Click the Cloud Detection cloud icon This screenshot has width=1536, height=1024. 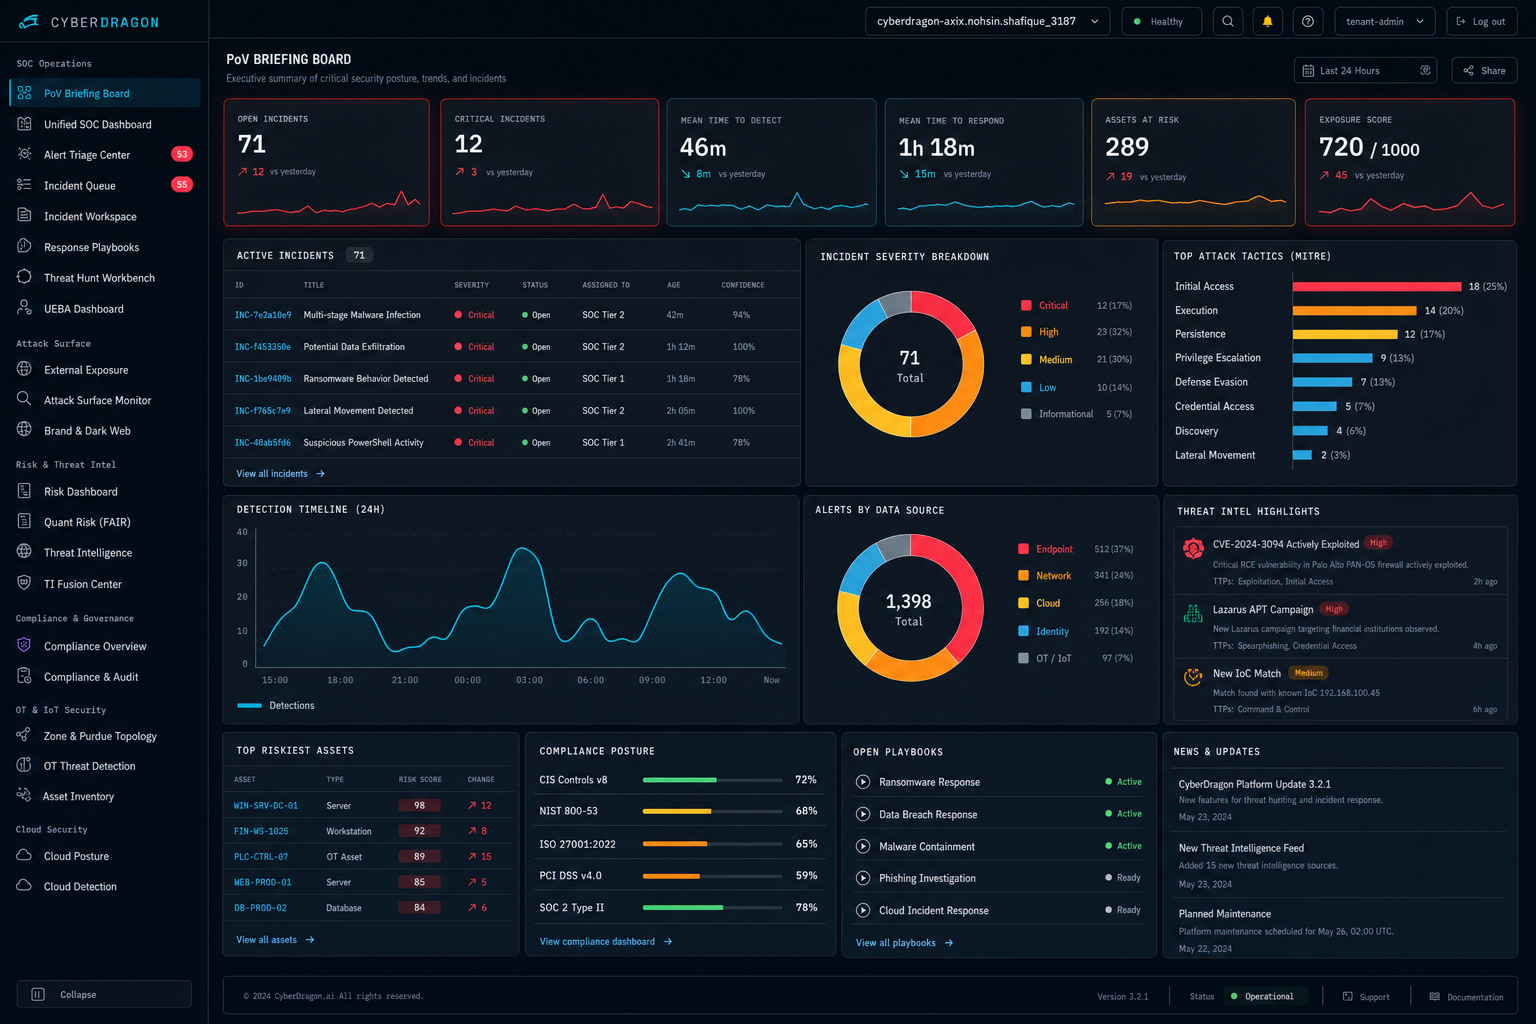[x=25, y=886]
